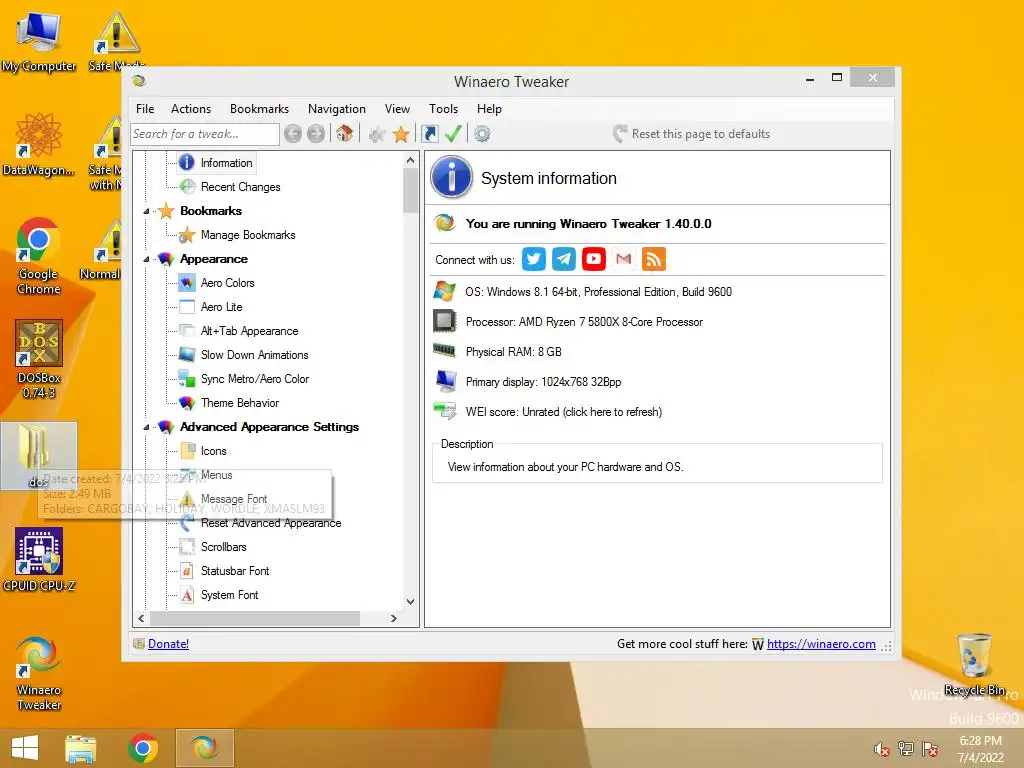Click the gold bookmarks star toolbar icon
Image resolution: width=1024 pixels, height=768 pixels.
coord(401,134)
